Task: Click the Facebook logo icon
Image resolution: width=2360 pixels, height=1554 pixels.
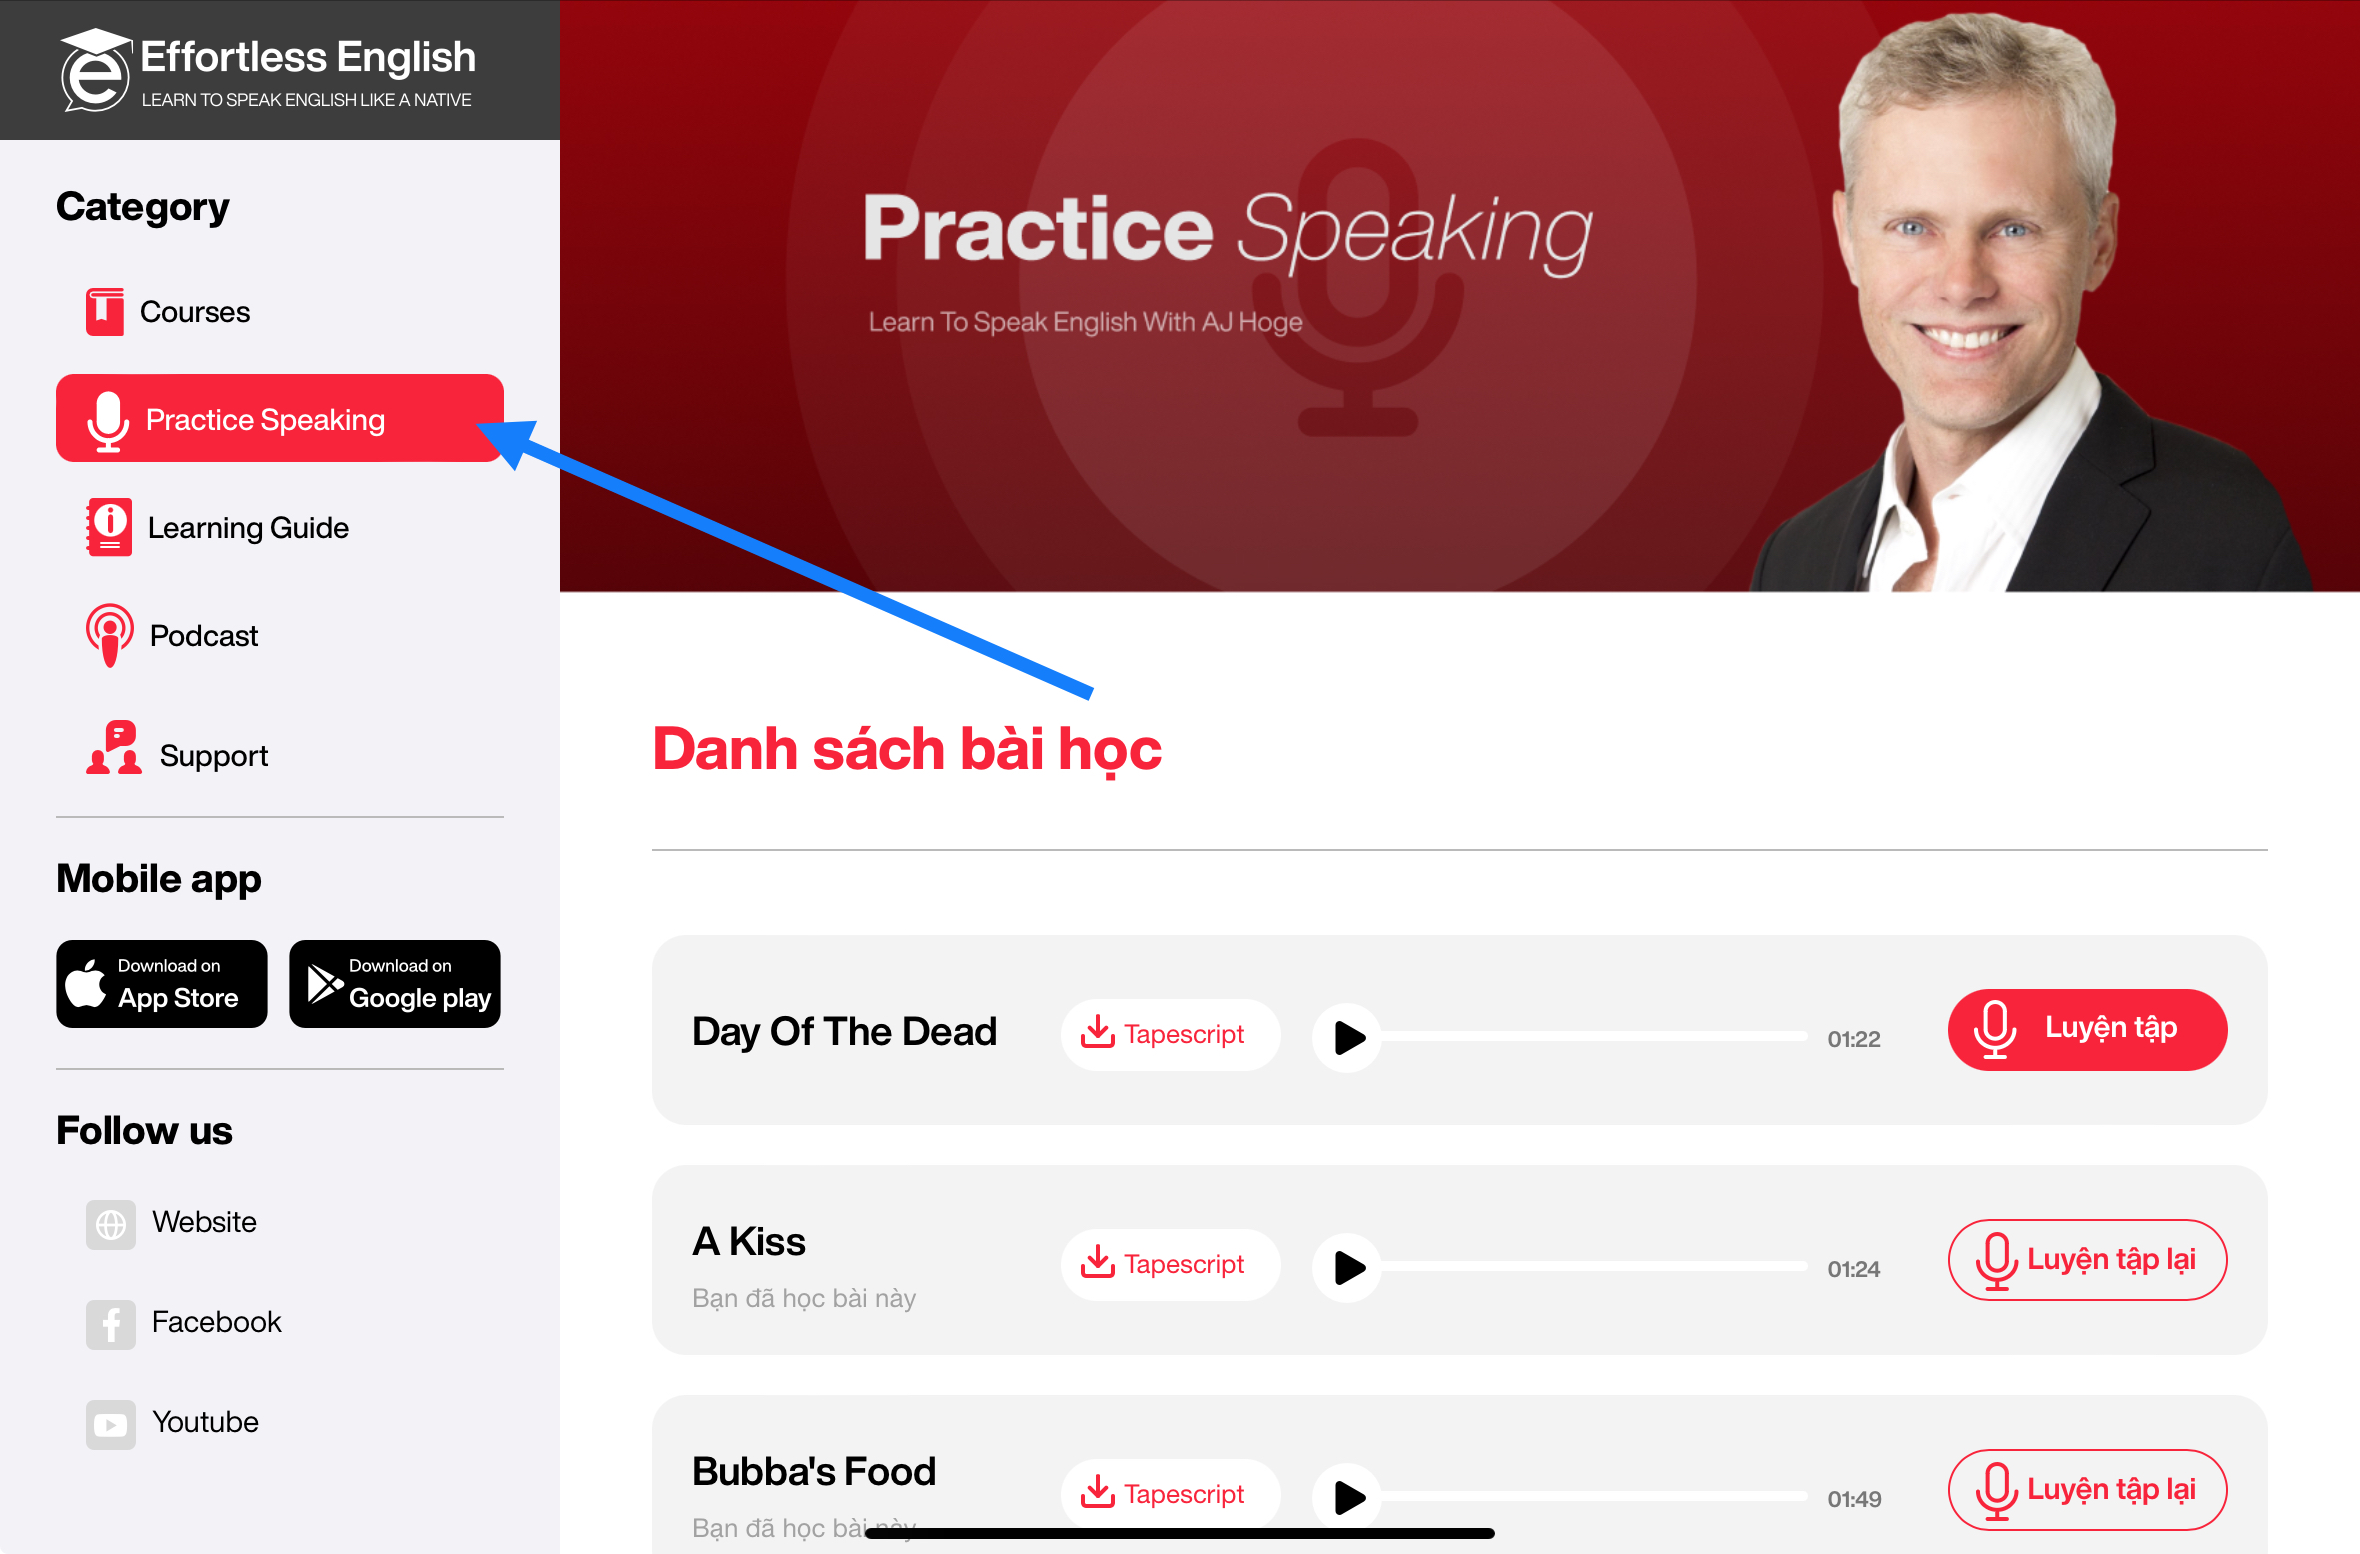Action: [x=108, y=1320]
